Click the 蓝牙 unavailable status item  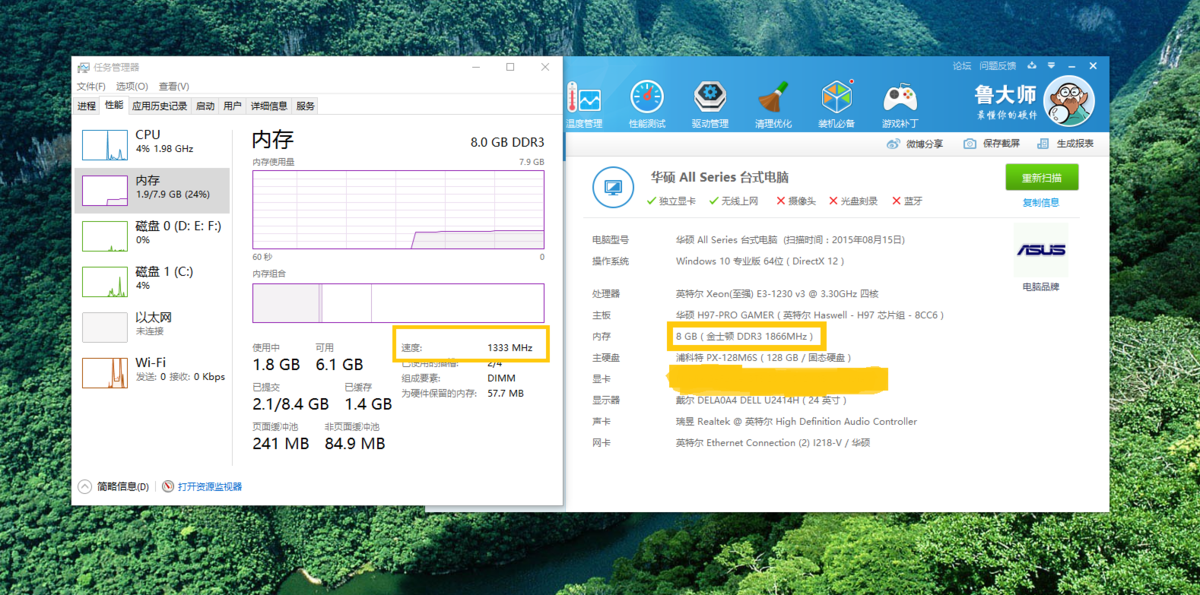click(907, 201)
